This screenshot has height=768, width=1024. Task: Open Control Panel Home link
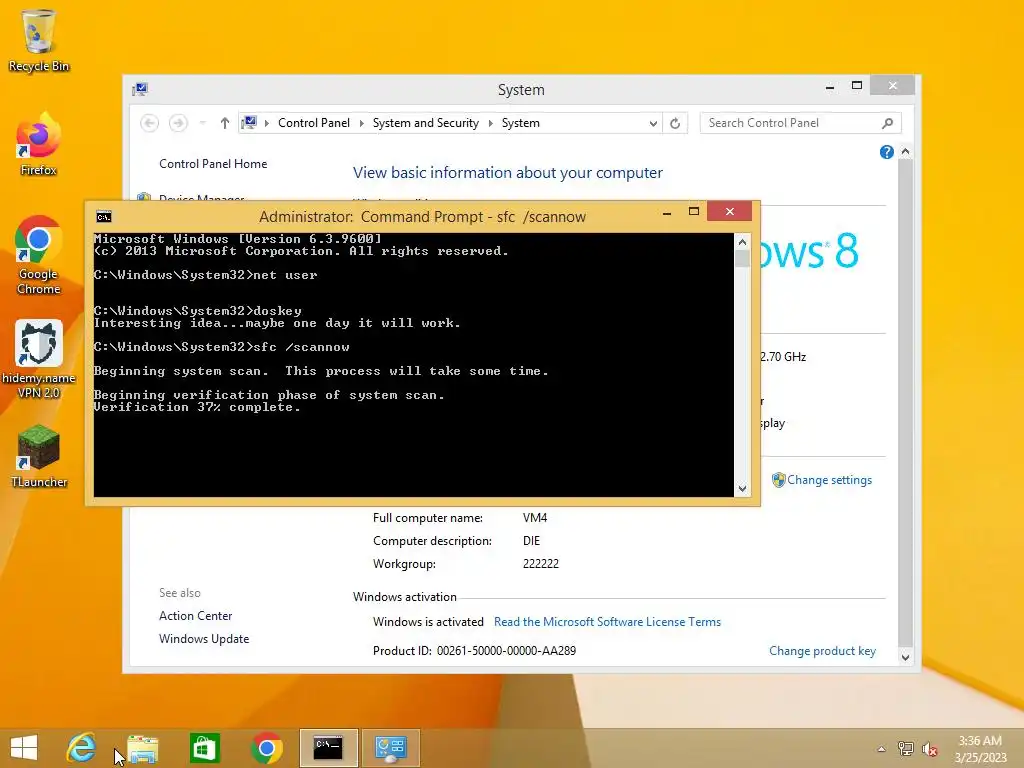[213, 164]
